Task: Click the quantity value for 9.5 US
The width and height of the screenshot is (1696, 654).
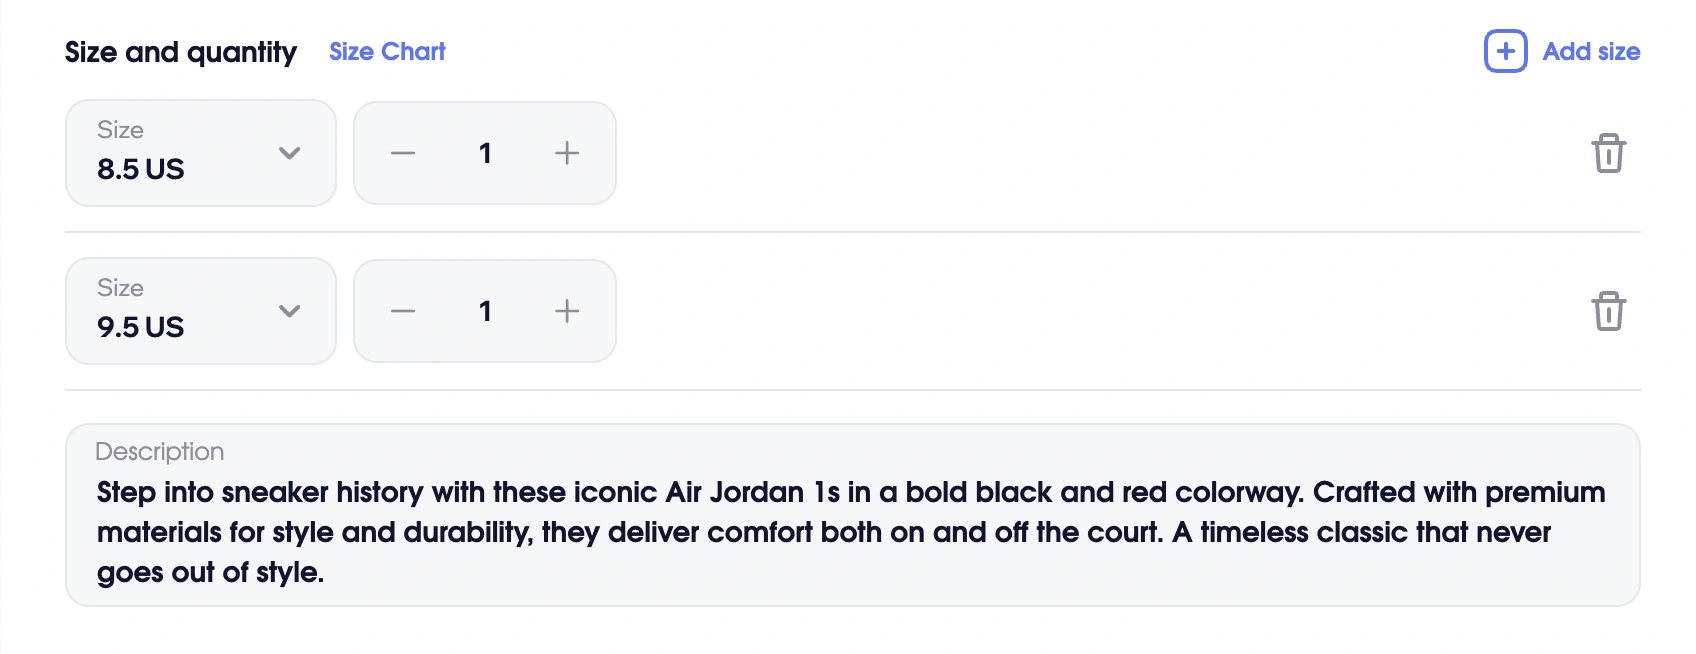Action: 485,311
